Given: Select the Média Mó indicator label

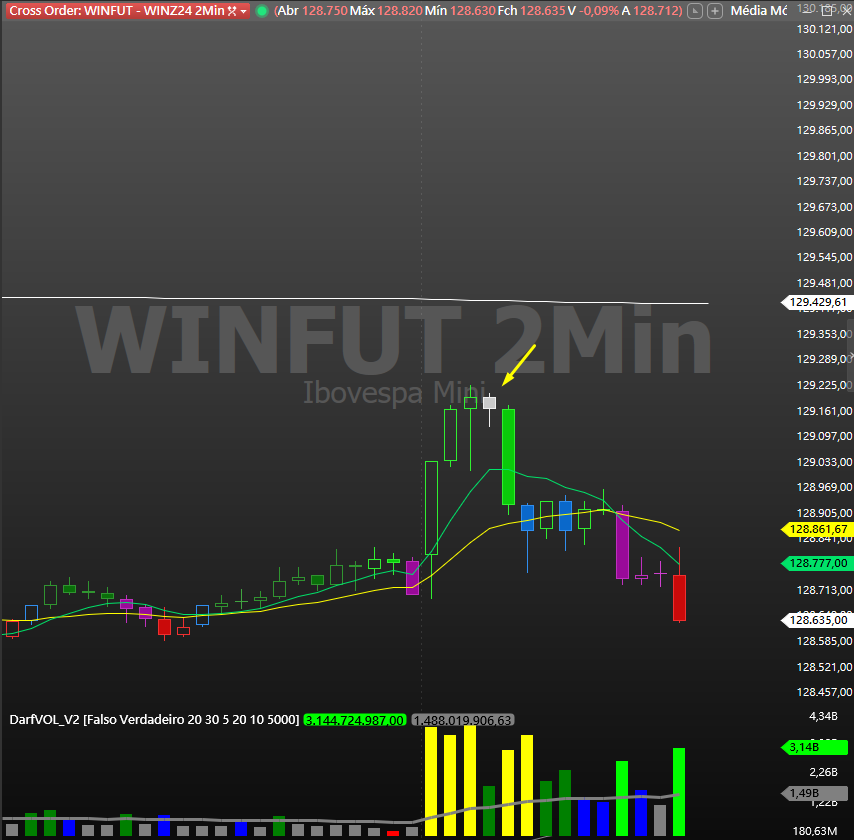Looking at the screenshot, I should point(758,10).
